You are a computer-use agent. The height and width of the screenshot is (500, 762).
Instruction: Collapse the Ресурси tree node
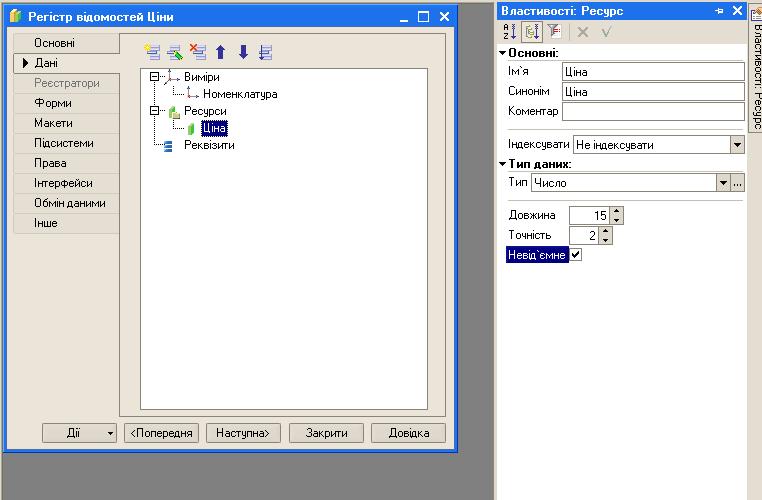tap(155, 111)
